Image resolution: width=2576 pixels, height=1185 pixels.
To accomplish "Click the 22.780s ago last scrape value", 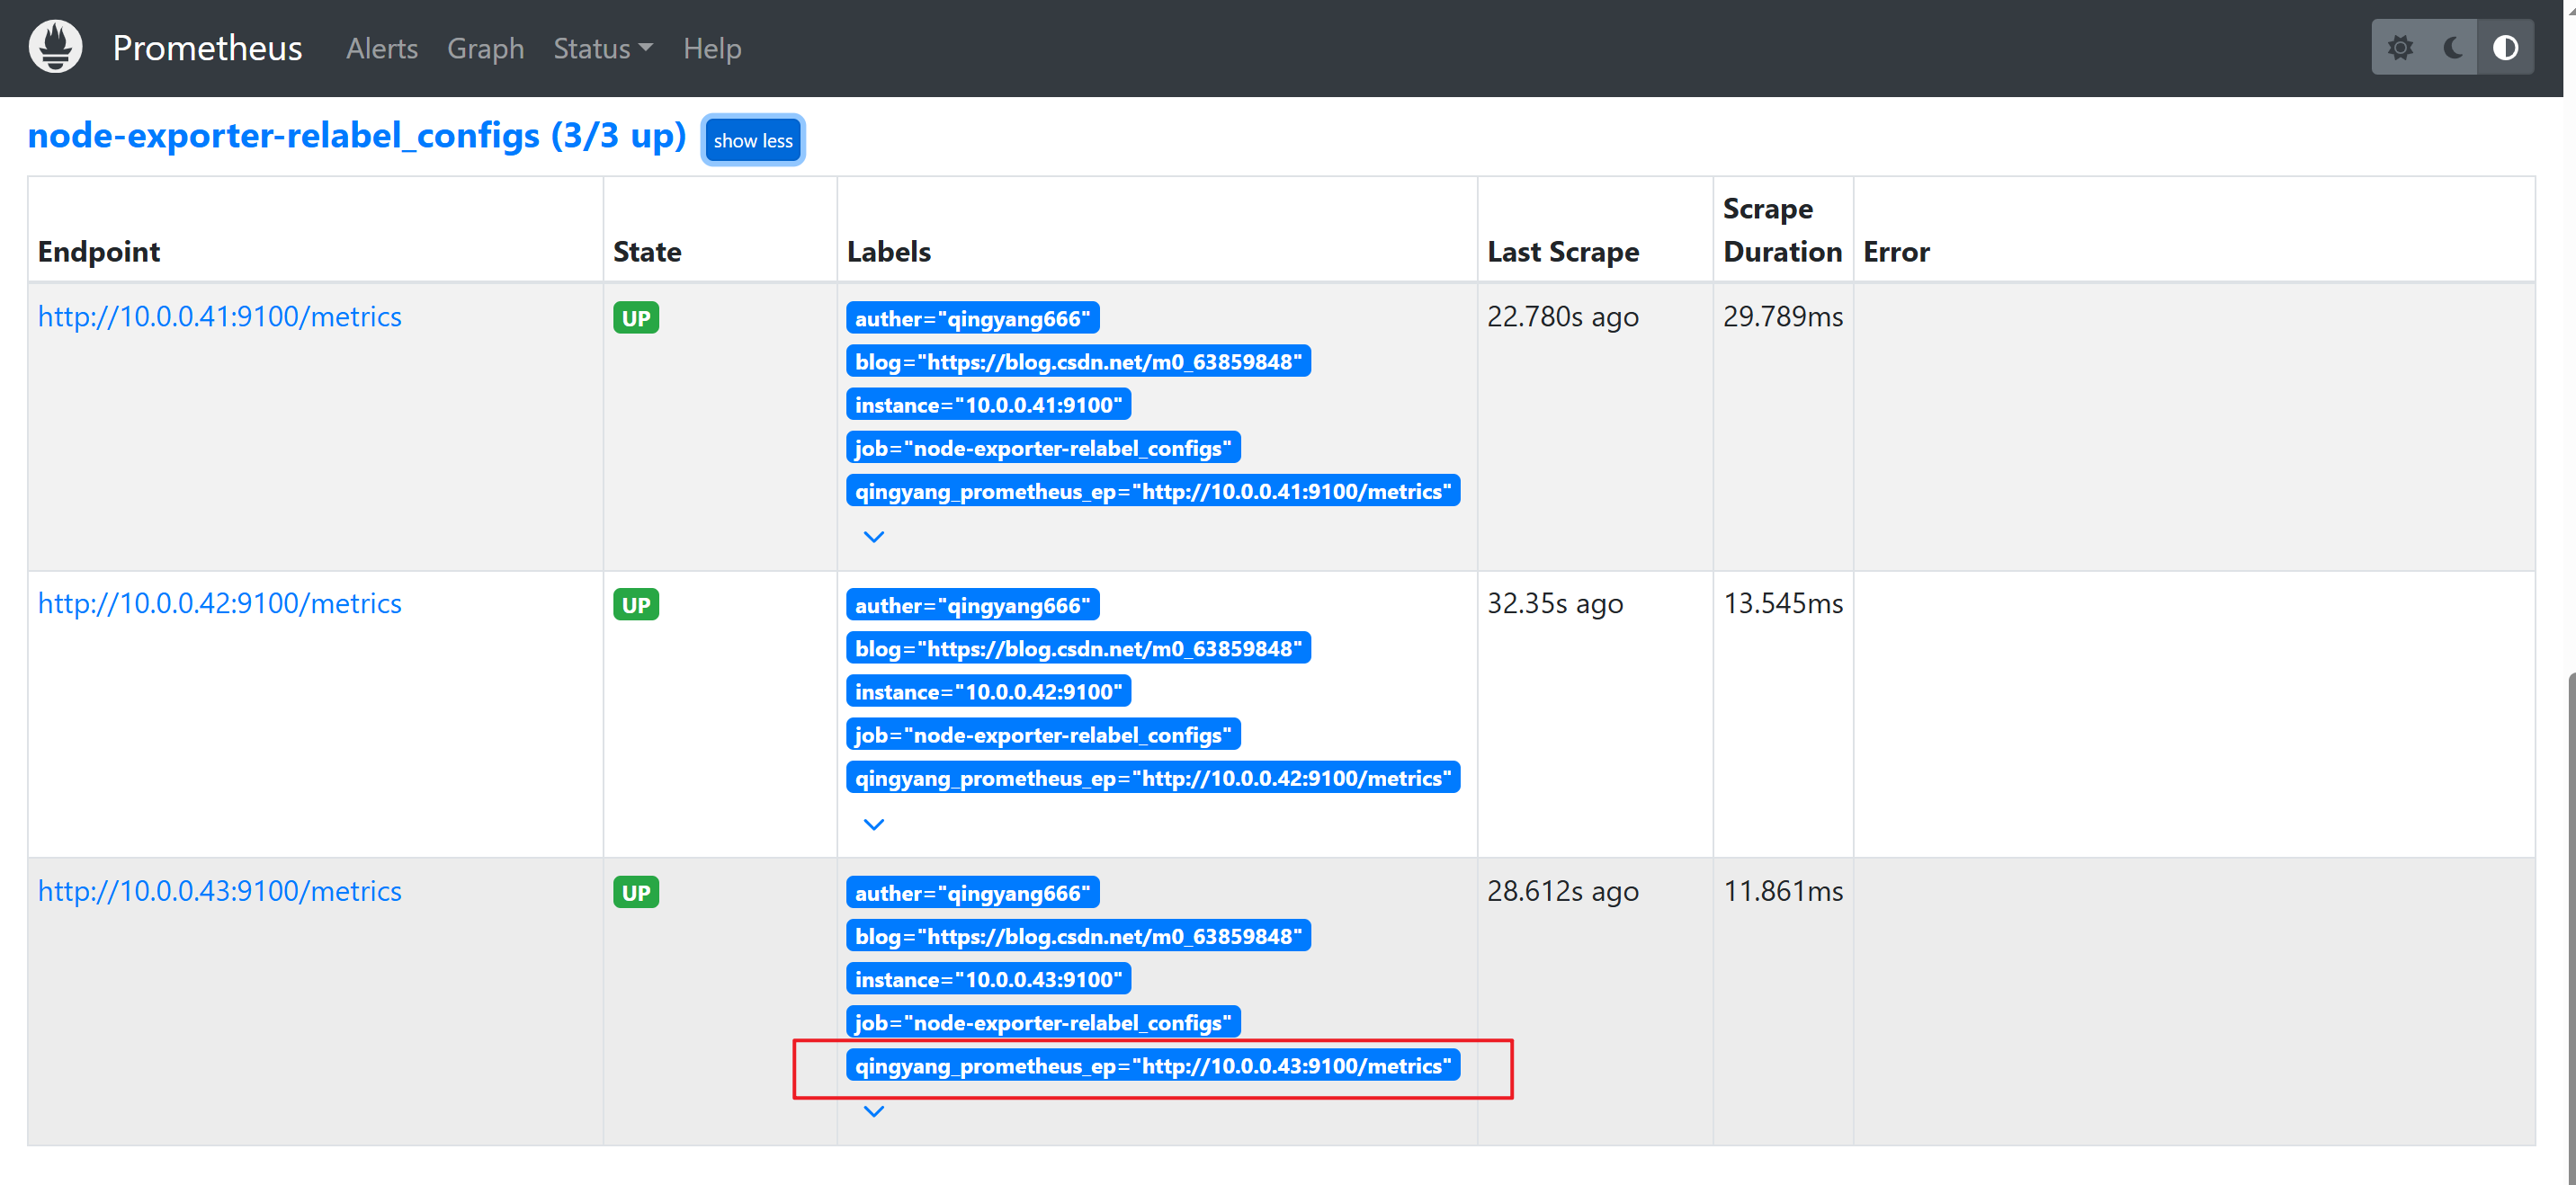I will point(1562,316).
